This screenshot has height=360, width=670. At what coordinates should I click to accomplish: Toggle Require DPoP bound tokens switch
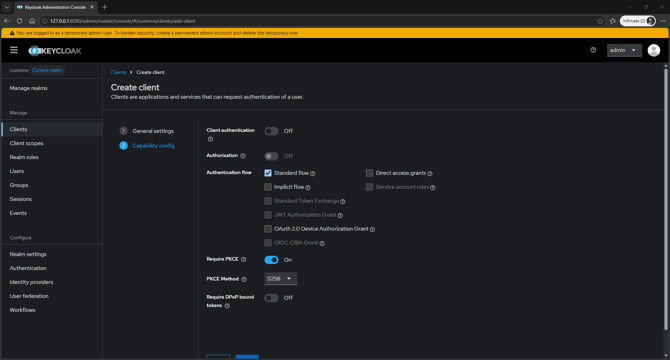point(271,298)
